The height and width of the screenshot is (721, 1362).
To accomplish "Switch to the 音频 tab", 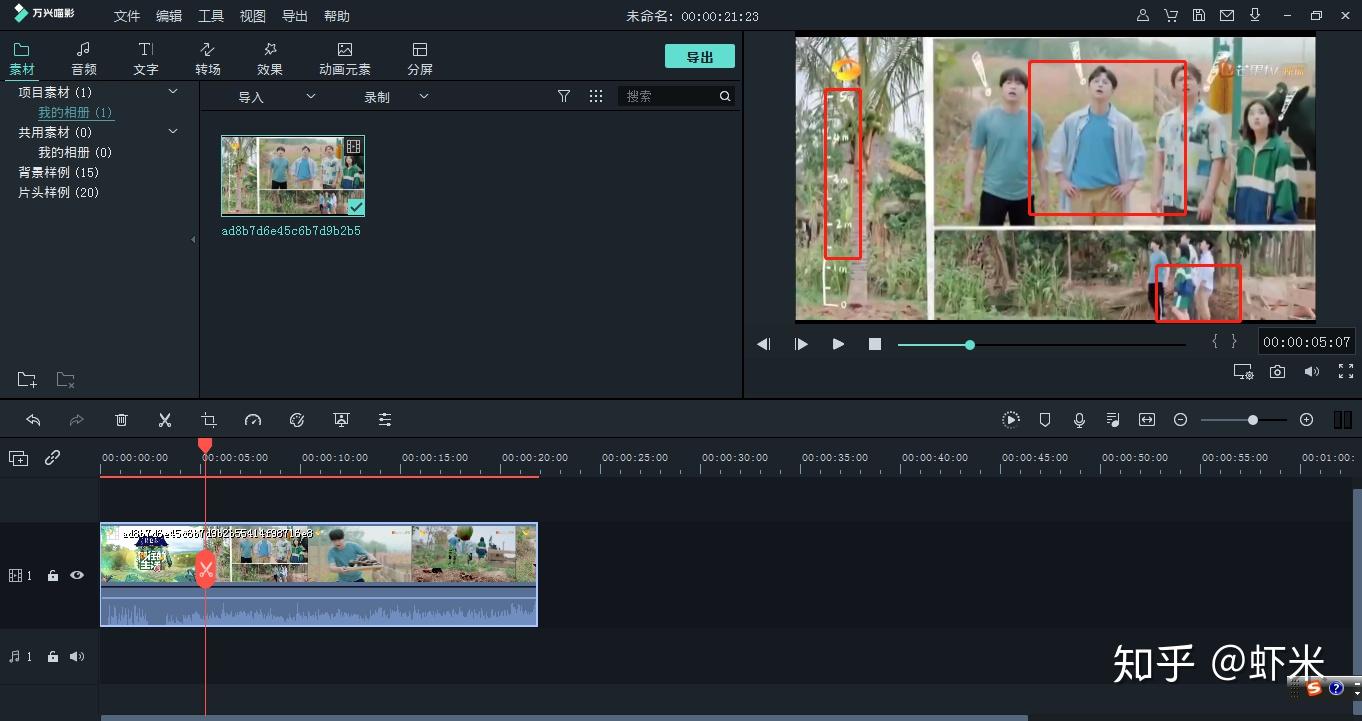I will click(84, 59).
